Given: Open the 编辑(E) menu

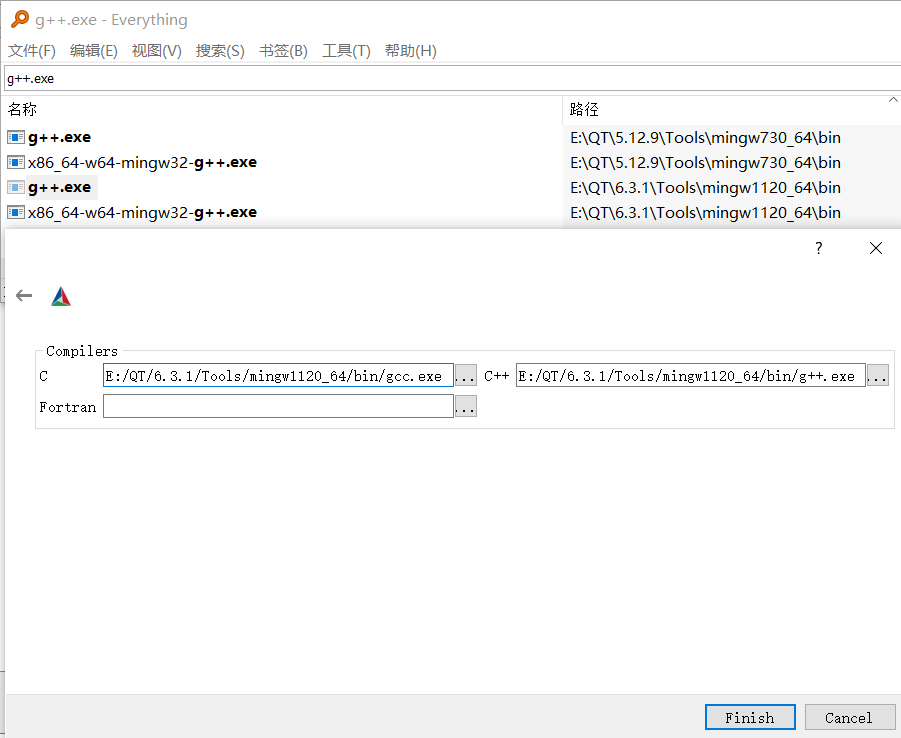Looking at the screenshot, I should click(x=94, y=51).
